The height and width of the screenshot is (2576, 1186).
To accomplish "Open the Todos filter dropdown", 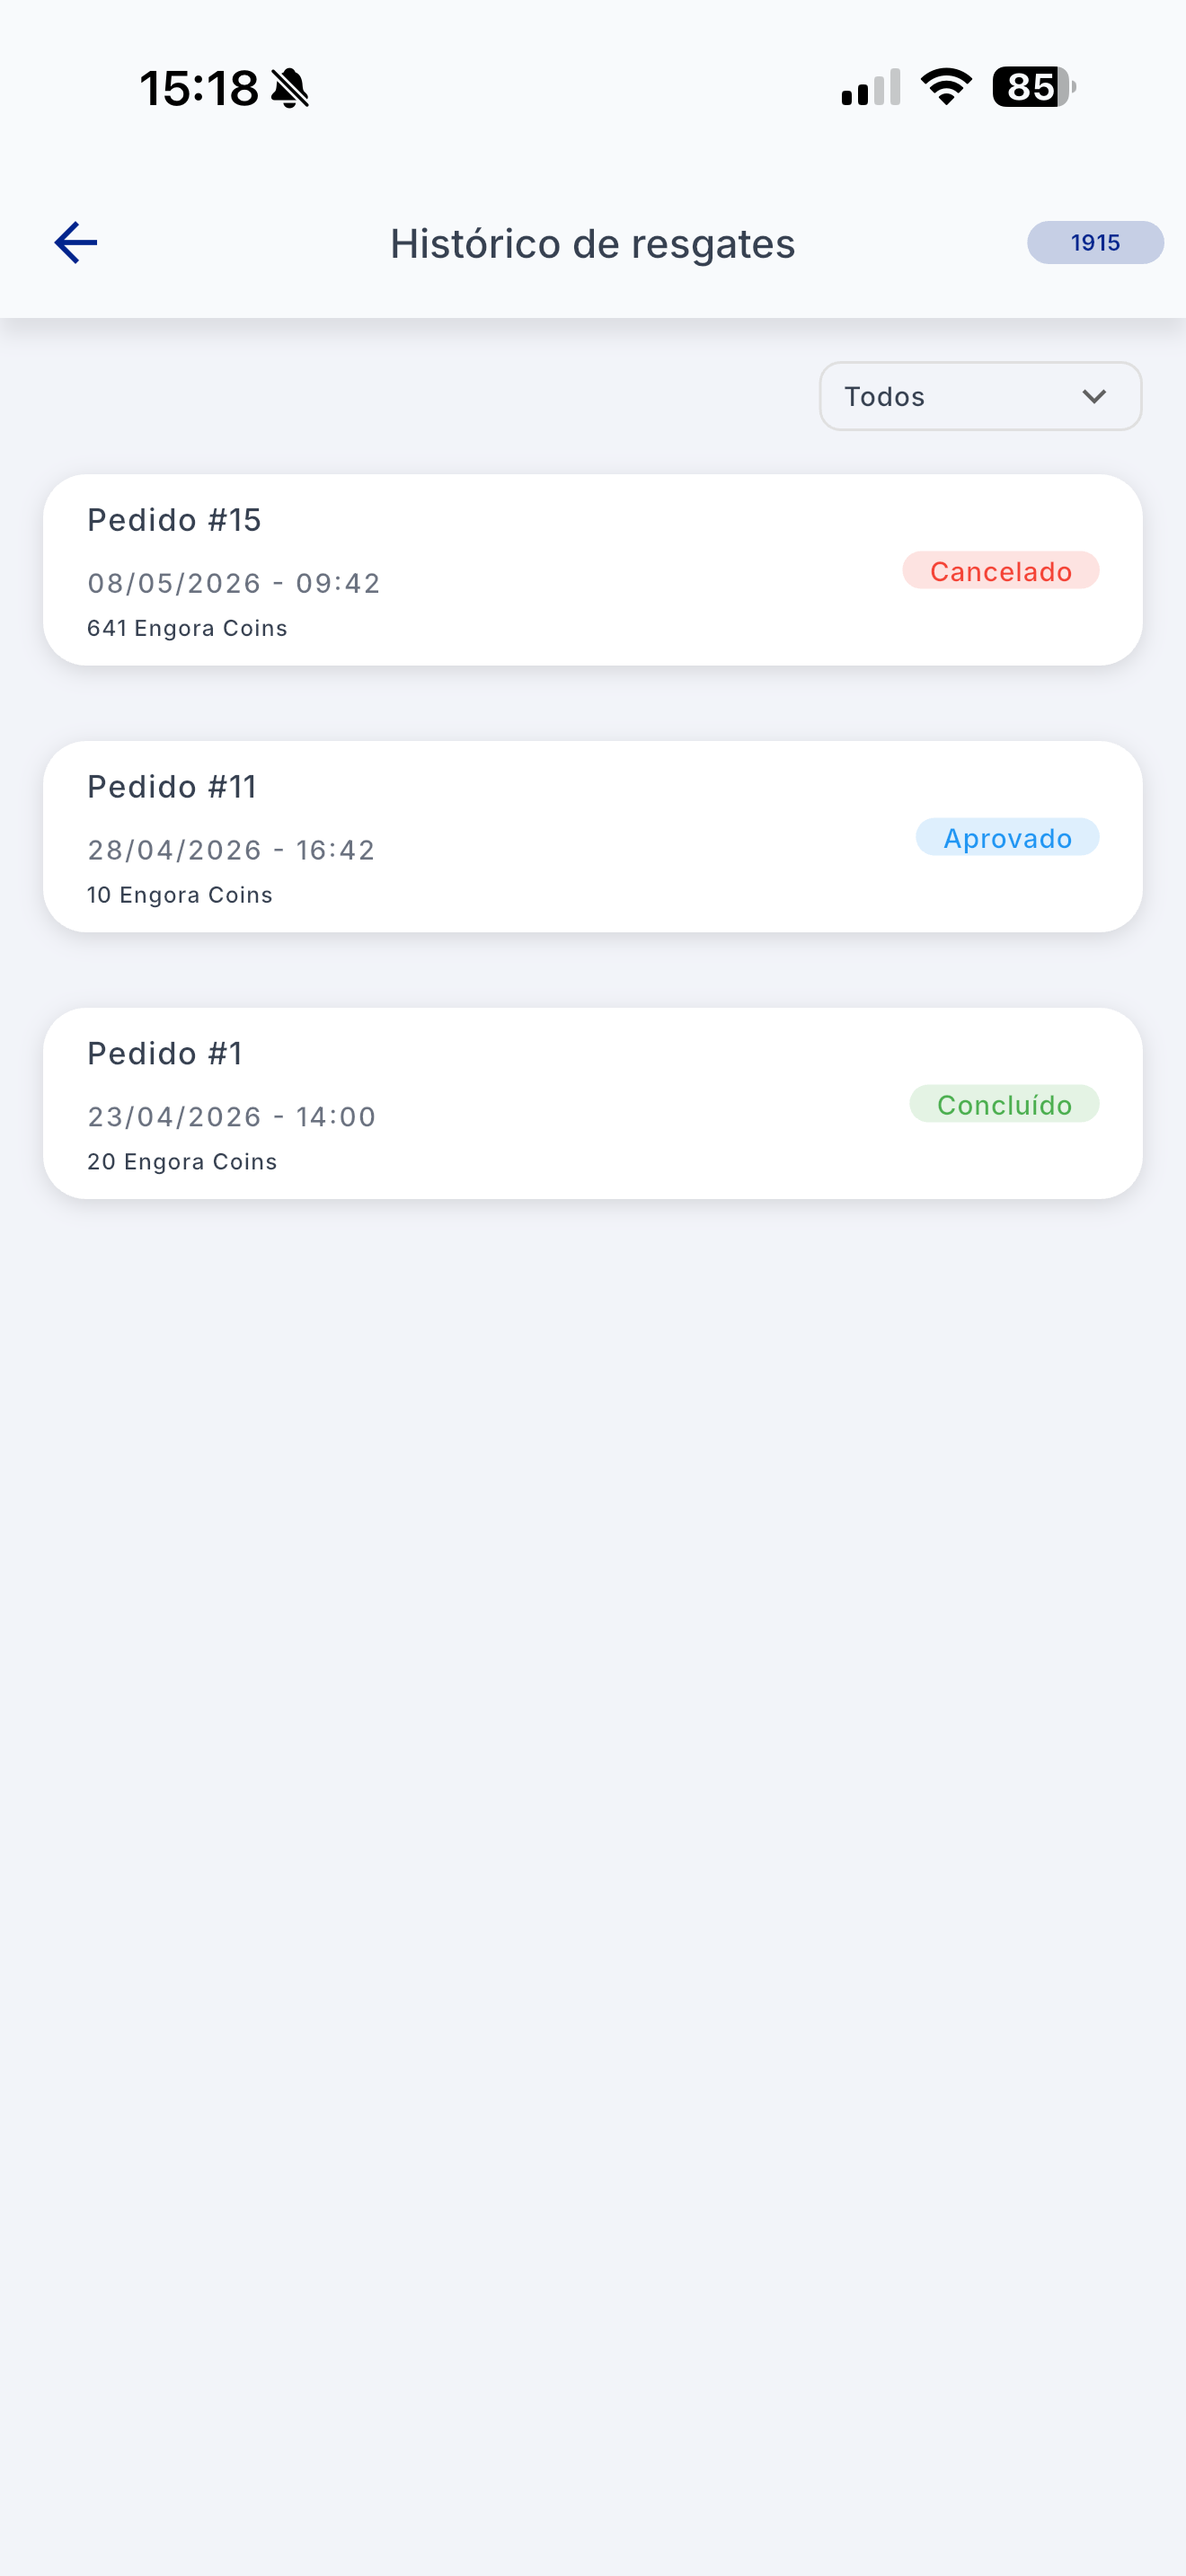I will (980, 396).
